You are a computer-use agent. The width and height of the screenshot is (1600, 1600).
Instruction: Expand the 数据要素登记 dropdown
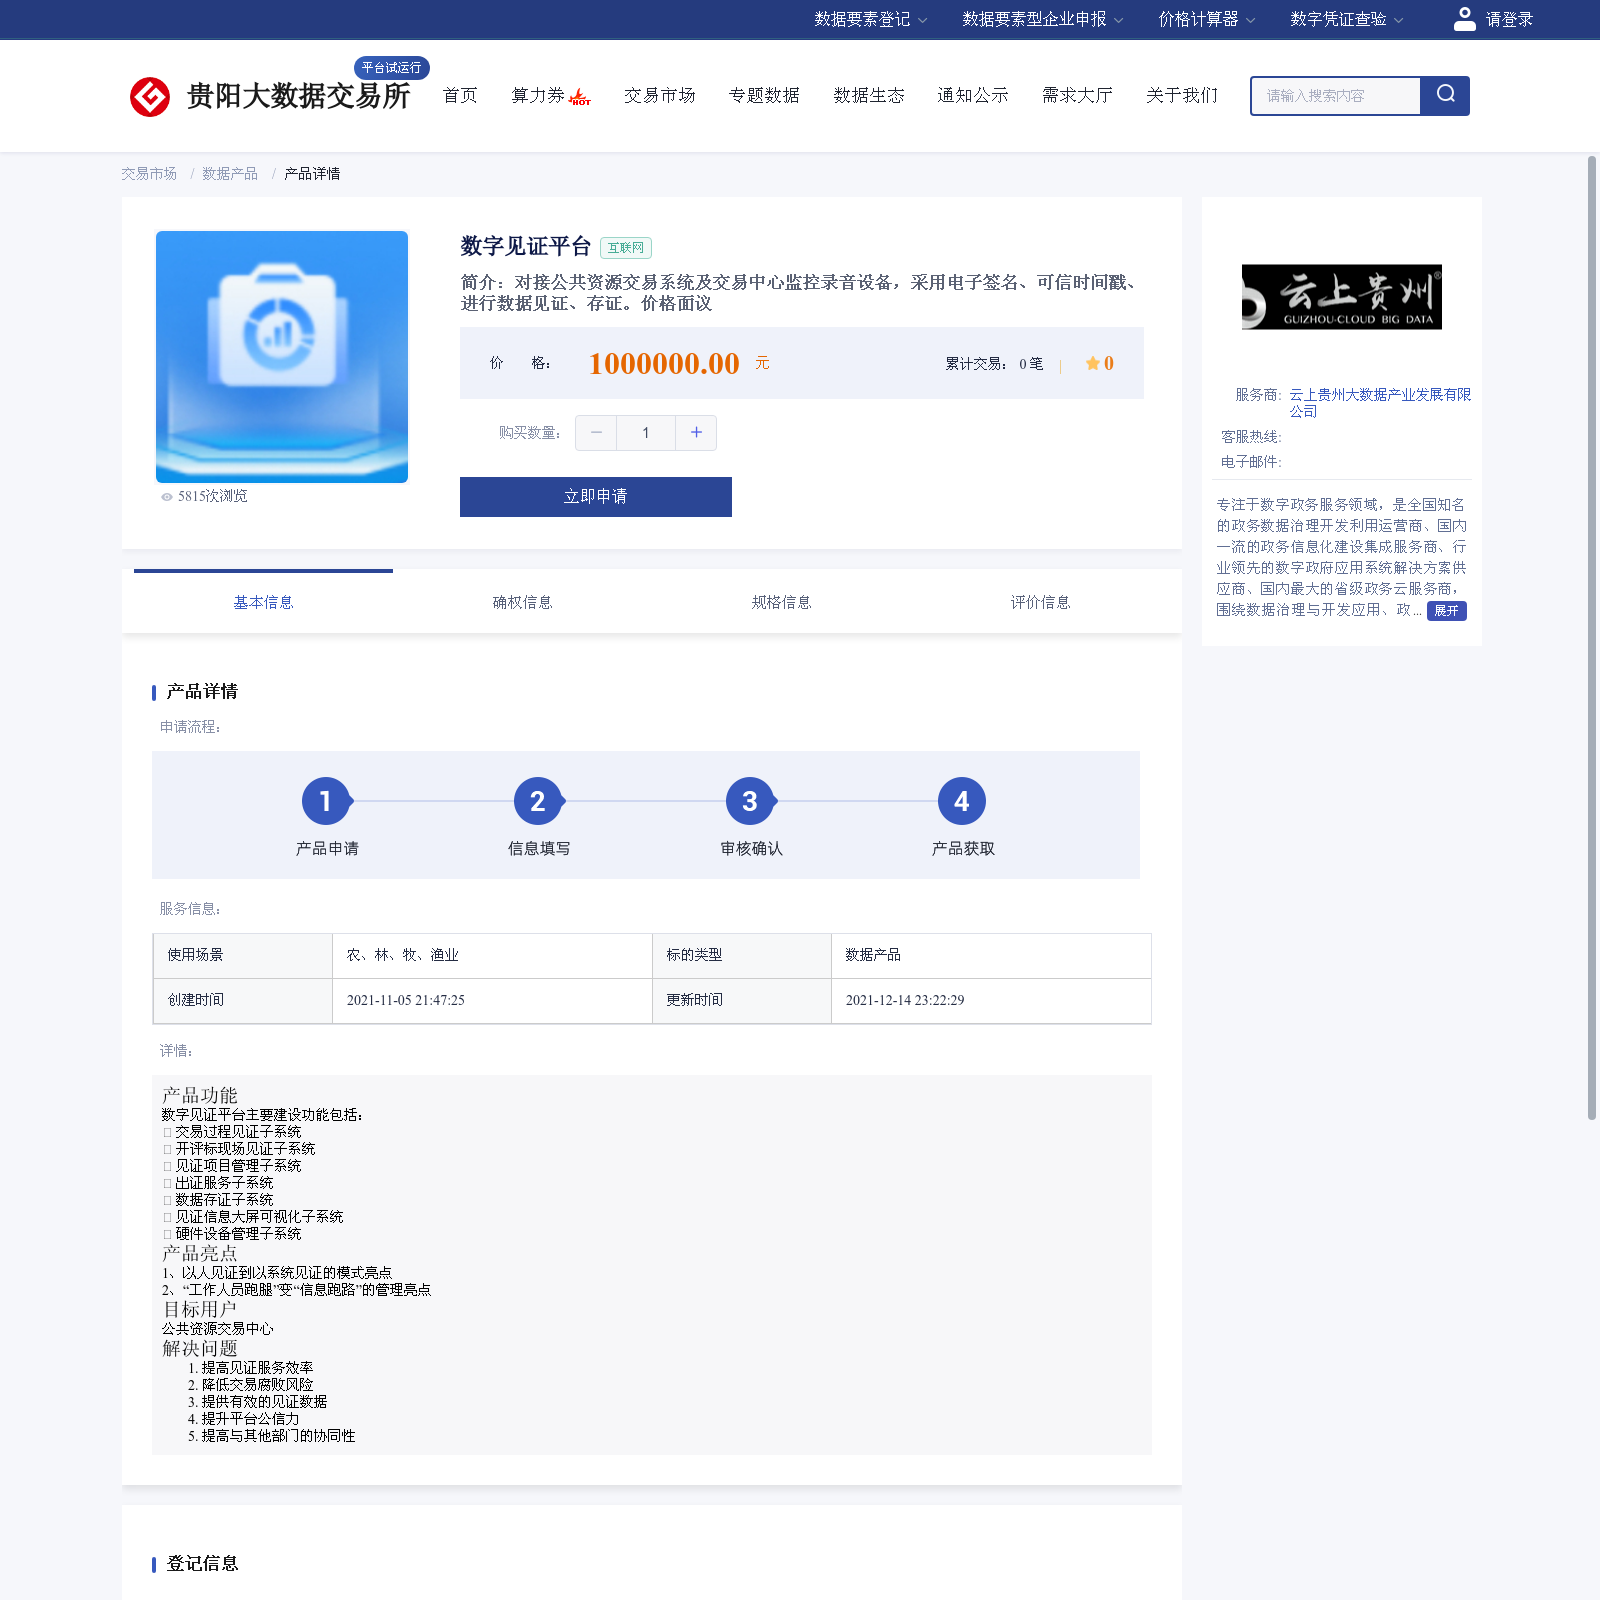coord(871,19)
